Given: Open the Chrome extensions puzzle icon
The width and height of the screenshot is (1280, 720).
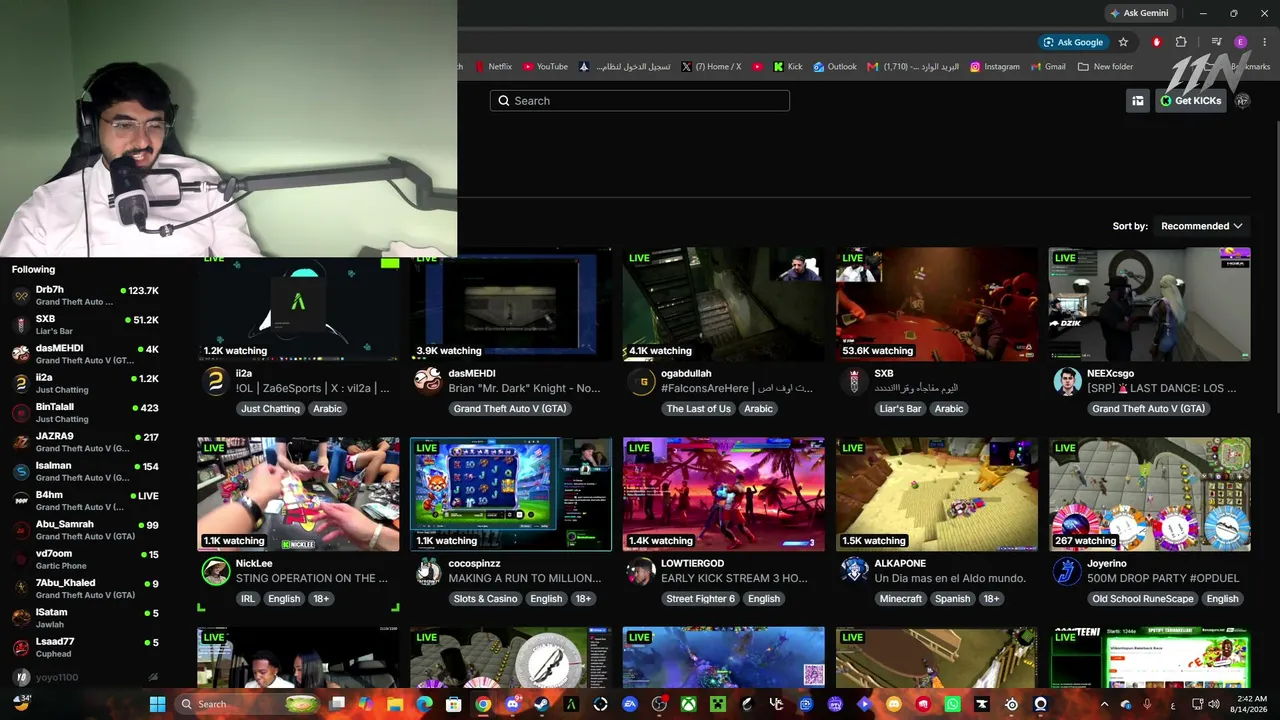Looking at the screenshot, I should pos(1181,42).
